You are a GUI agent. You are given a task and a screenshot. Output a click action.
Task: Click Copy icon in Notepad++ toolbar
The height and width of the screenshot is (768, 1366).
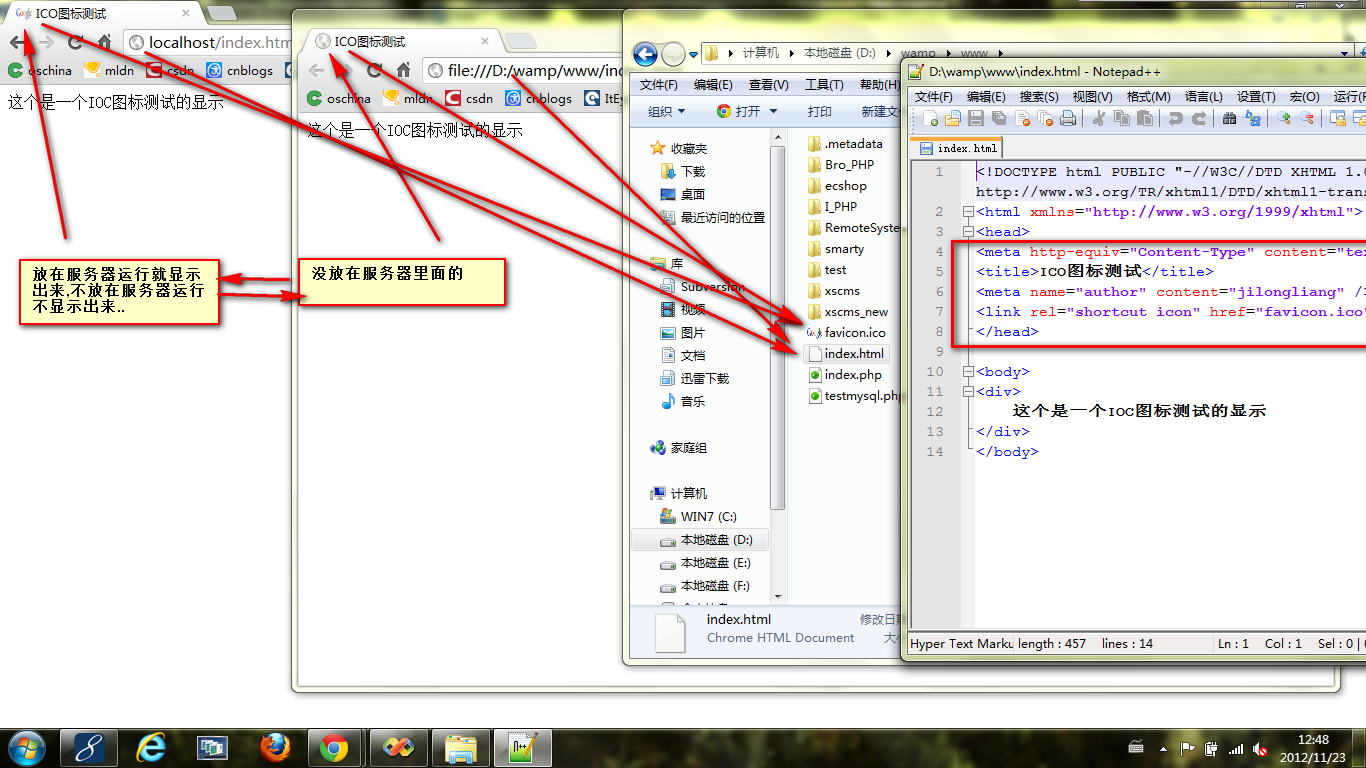point(1121,118)
